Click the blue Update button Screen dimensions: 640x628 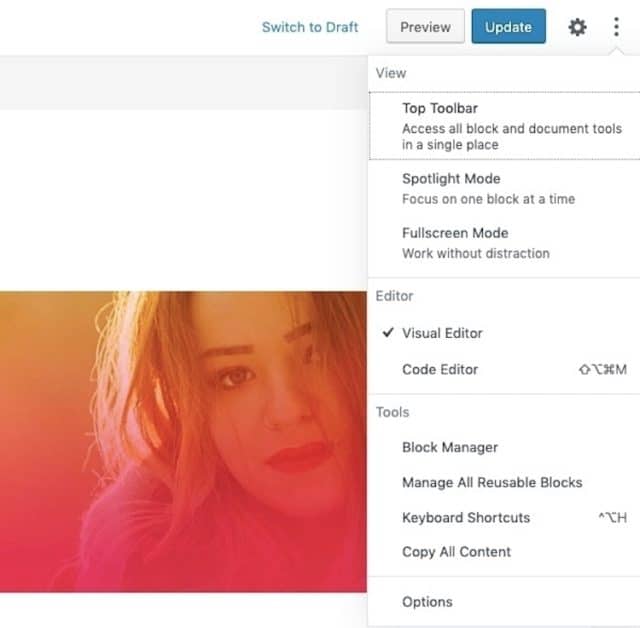click(508, 27)
